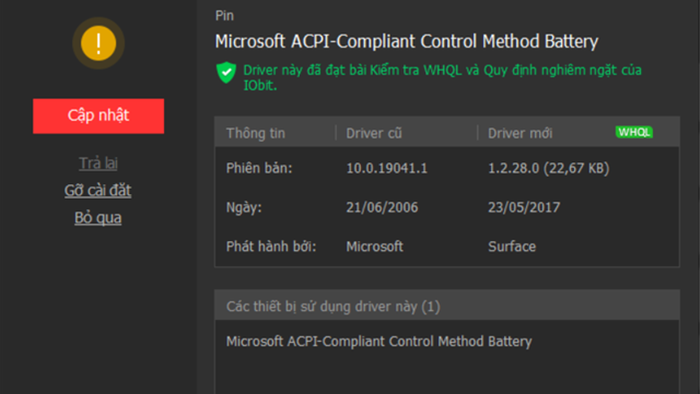The height and width of the screenshot is (394, 700).
Task: Click the Phiên bản: row label
Action: (259, 168)
